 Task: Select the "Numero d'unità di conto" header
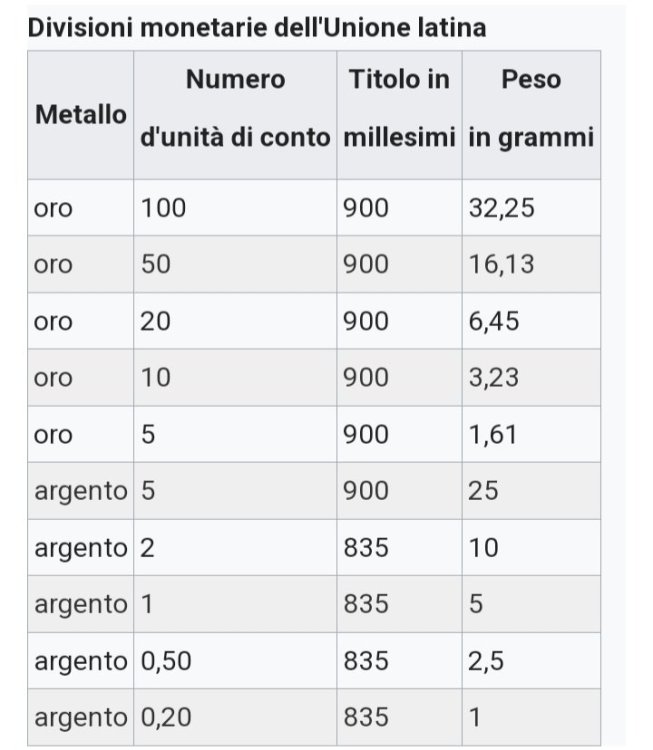235,108
